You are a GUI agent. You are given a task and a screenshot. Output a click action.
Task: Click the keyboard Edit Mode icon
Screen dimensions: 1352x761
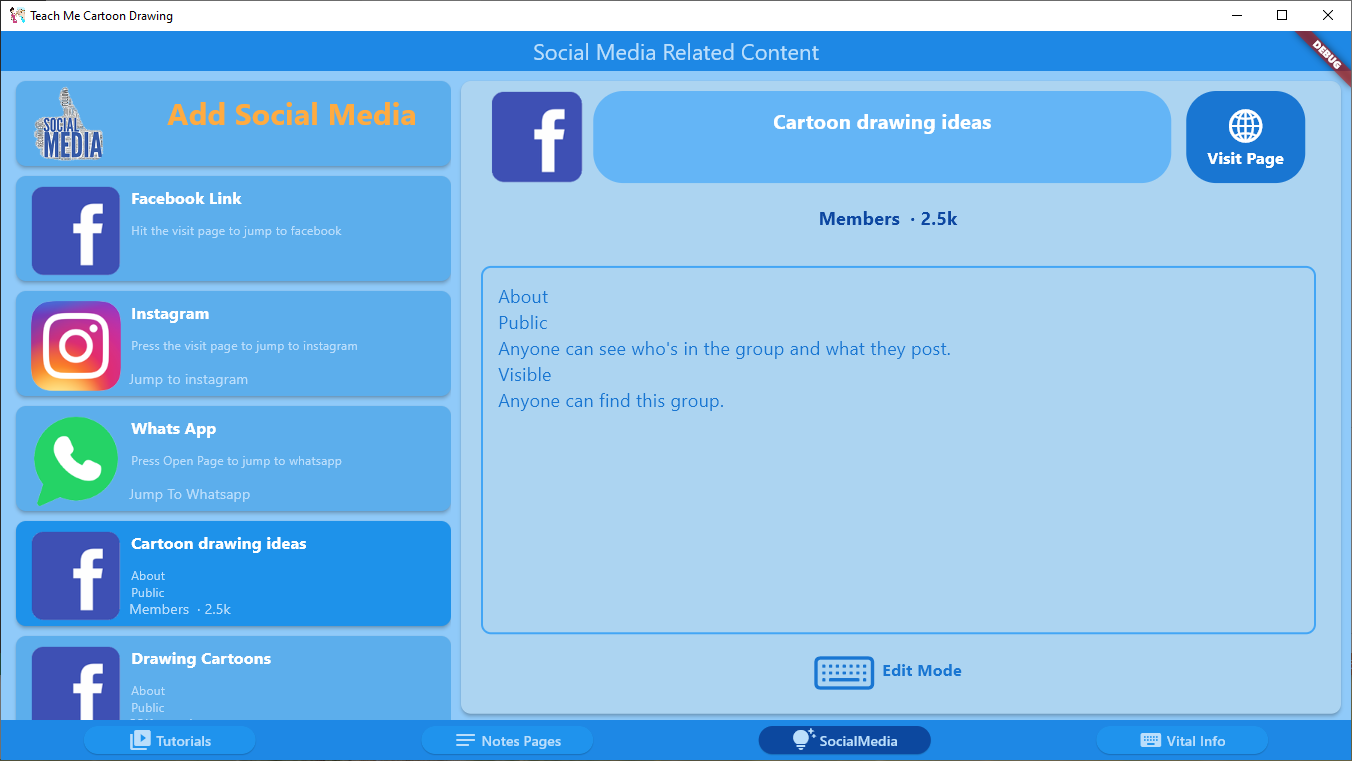point(844,672)
